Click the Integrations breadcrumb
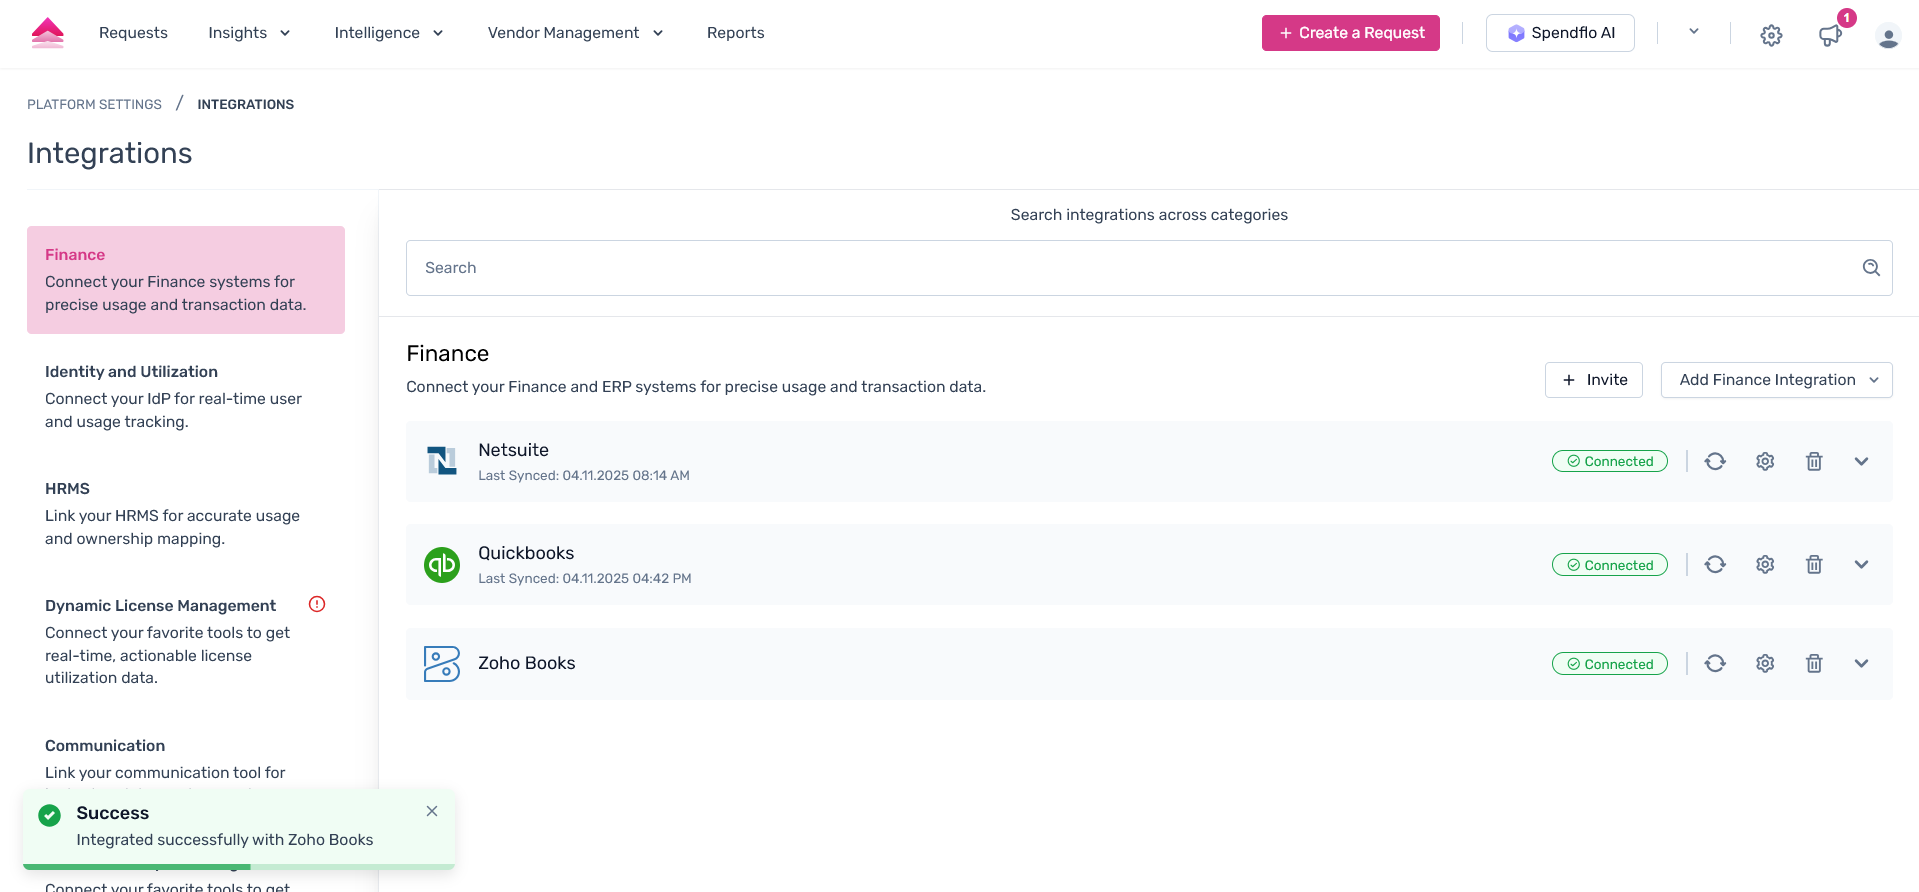1919x892 pixels. (x=246, y=104)
